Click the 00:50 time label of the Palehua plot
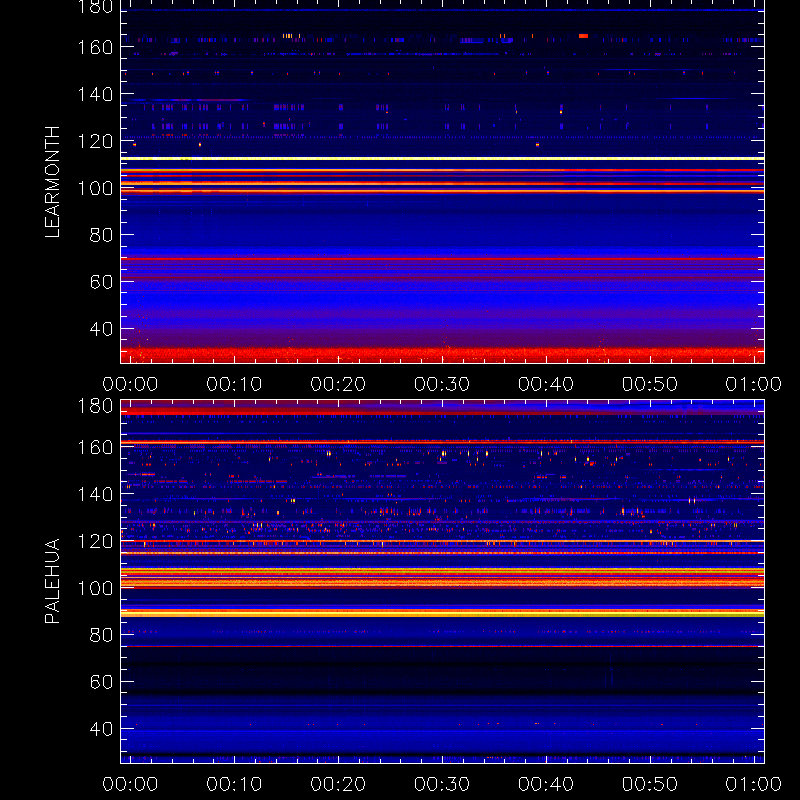Image resolution: width=800 pixels, height=800 pixels. tap(650, 784)
